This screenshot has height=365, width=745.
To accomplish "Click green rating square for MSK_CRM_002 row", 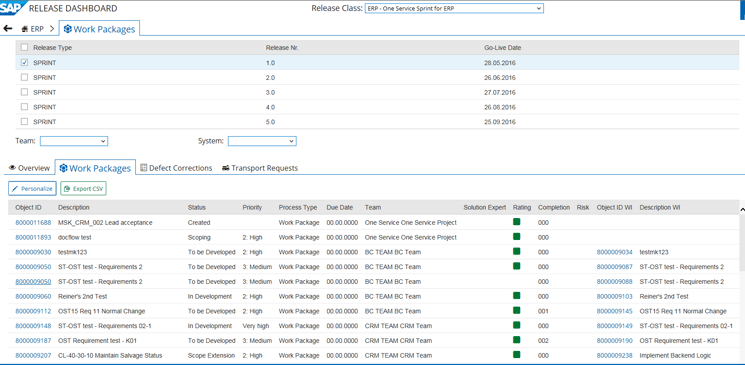I will point(516,221).
